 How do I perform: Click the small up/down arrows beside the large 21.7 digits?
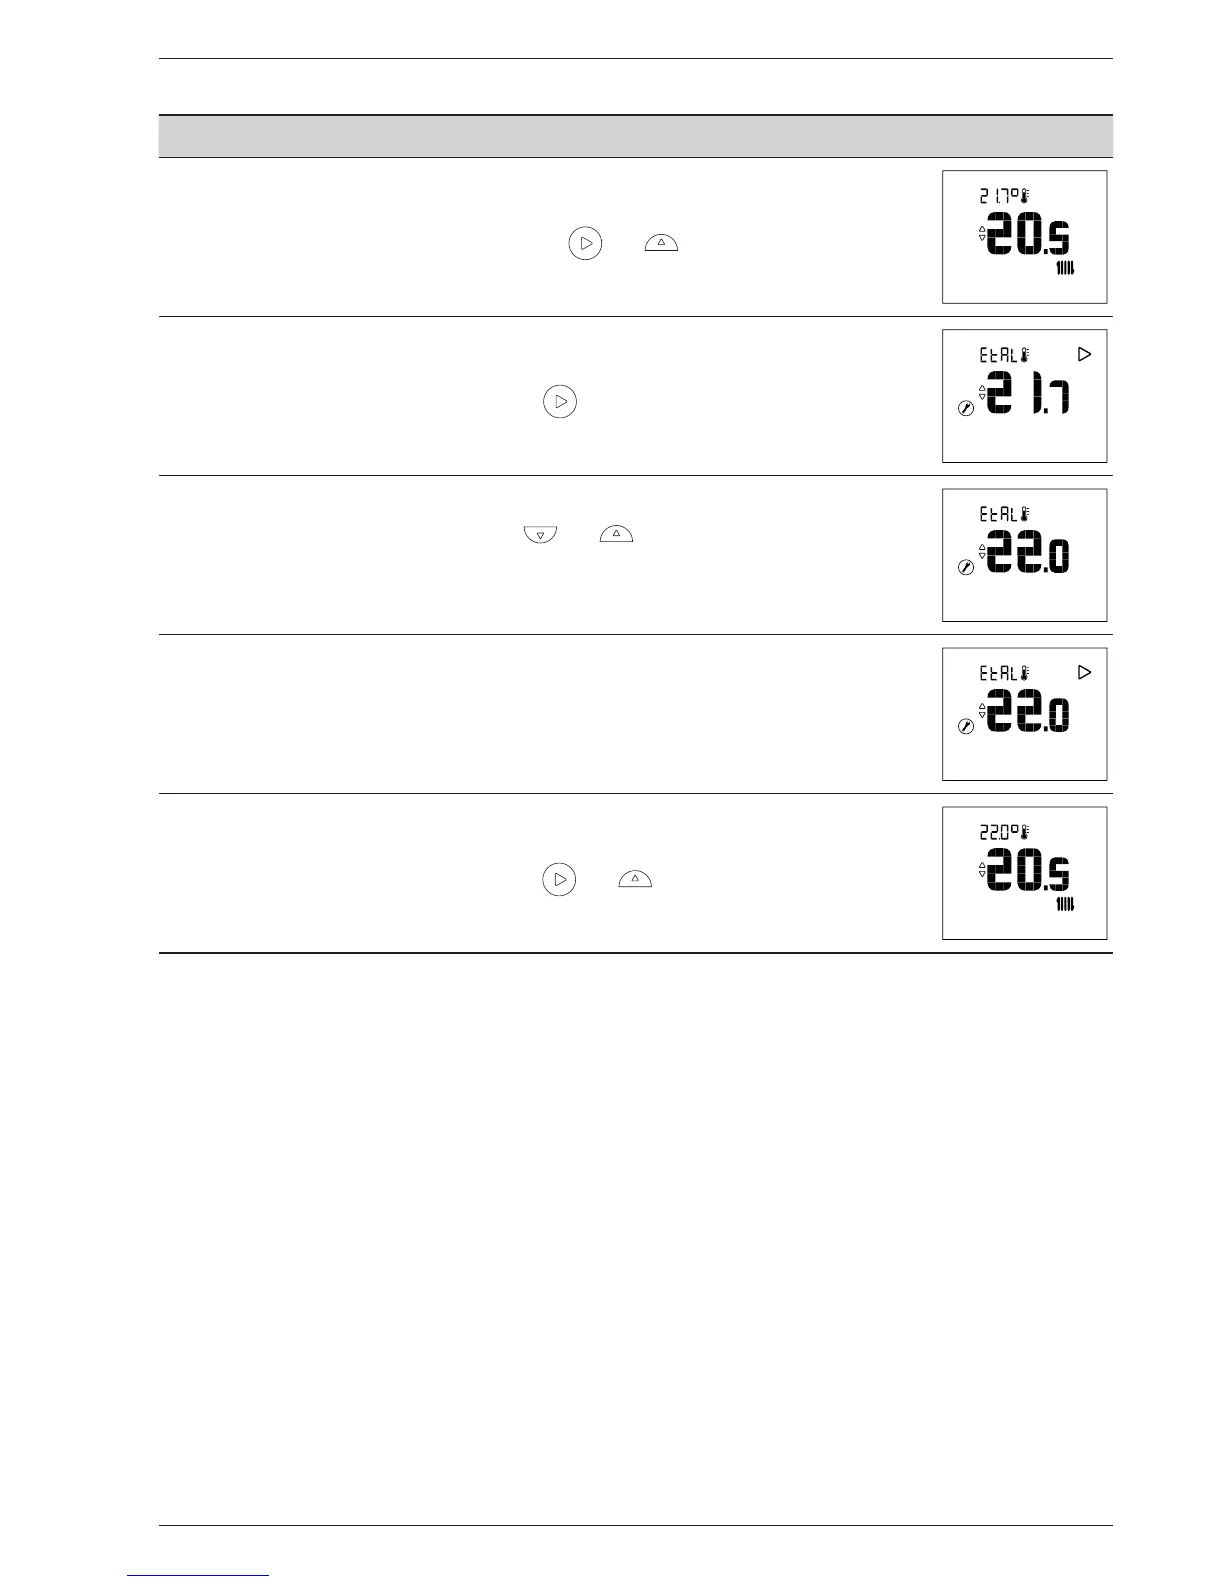coord(981,393)
